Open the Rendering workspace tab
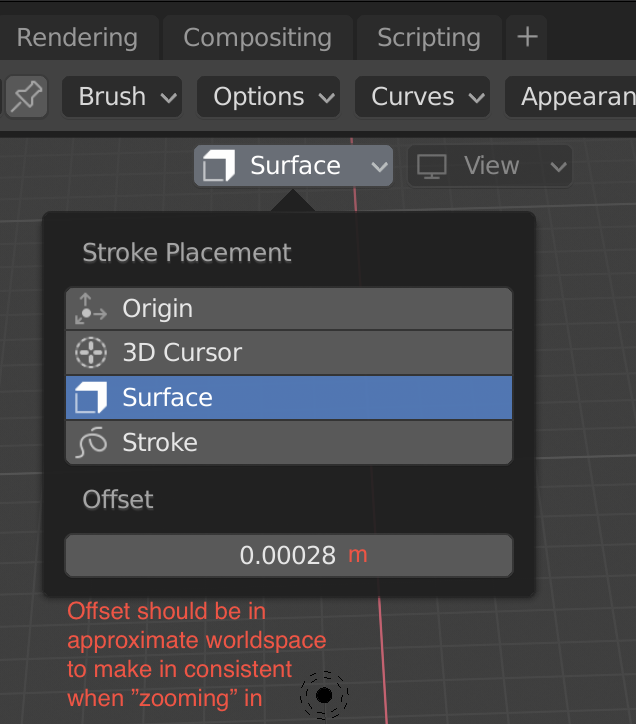636x724 pixels. (x=77, y=37)
